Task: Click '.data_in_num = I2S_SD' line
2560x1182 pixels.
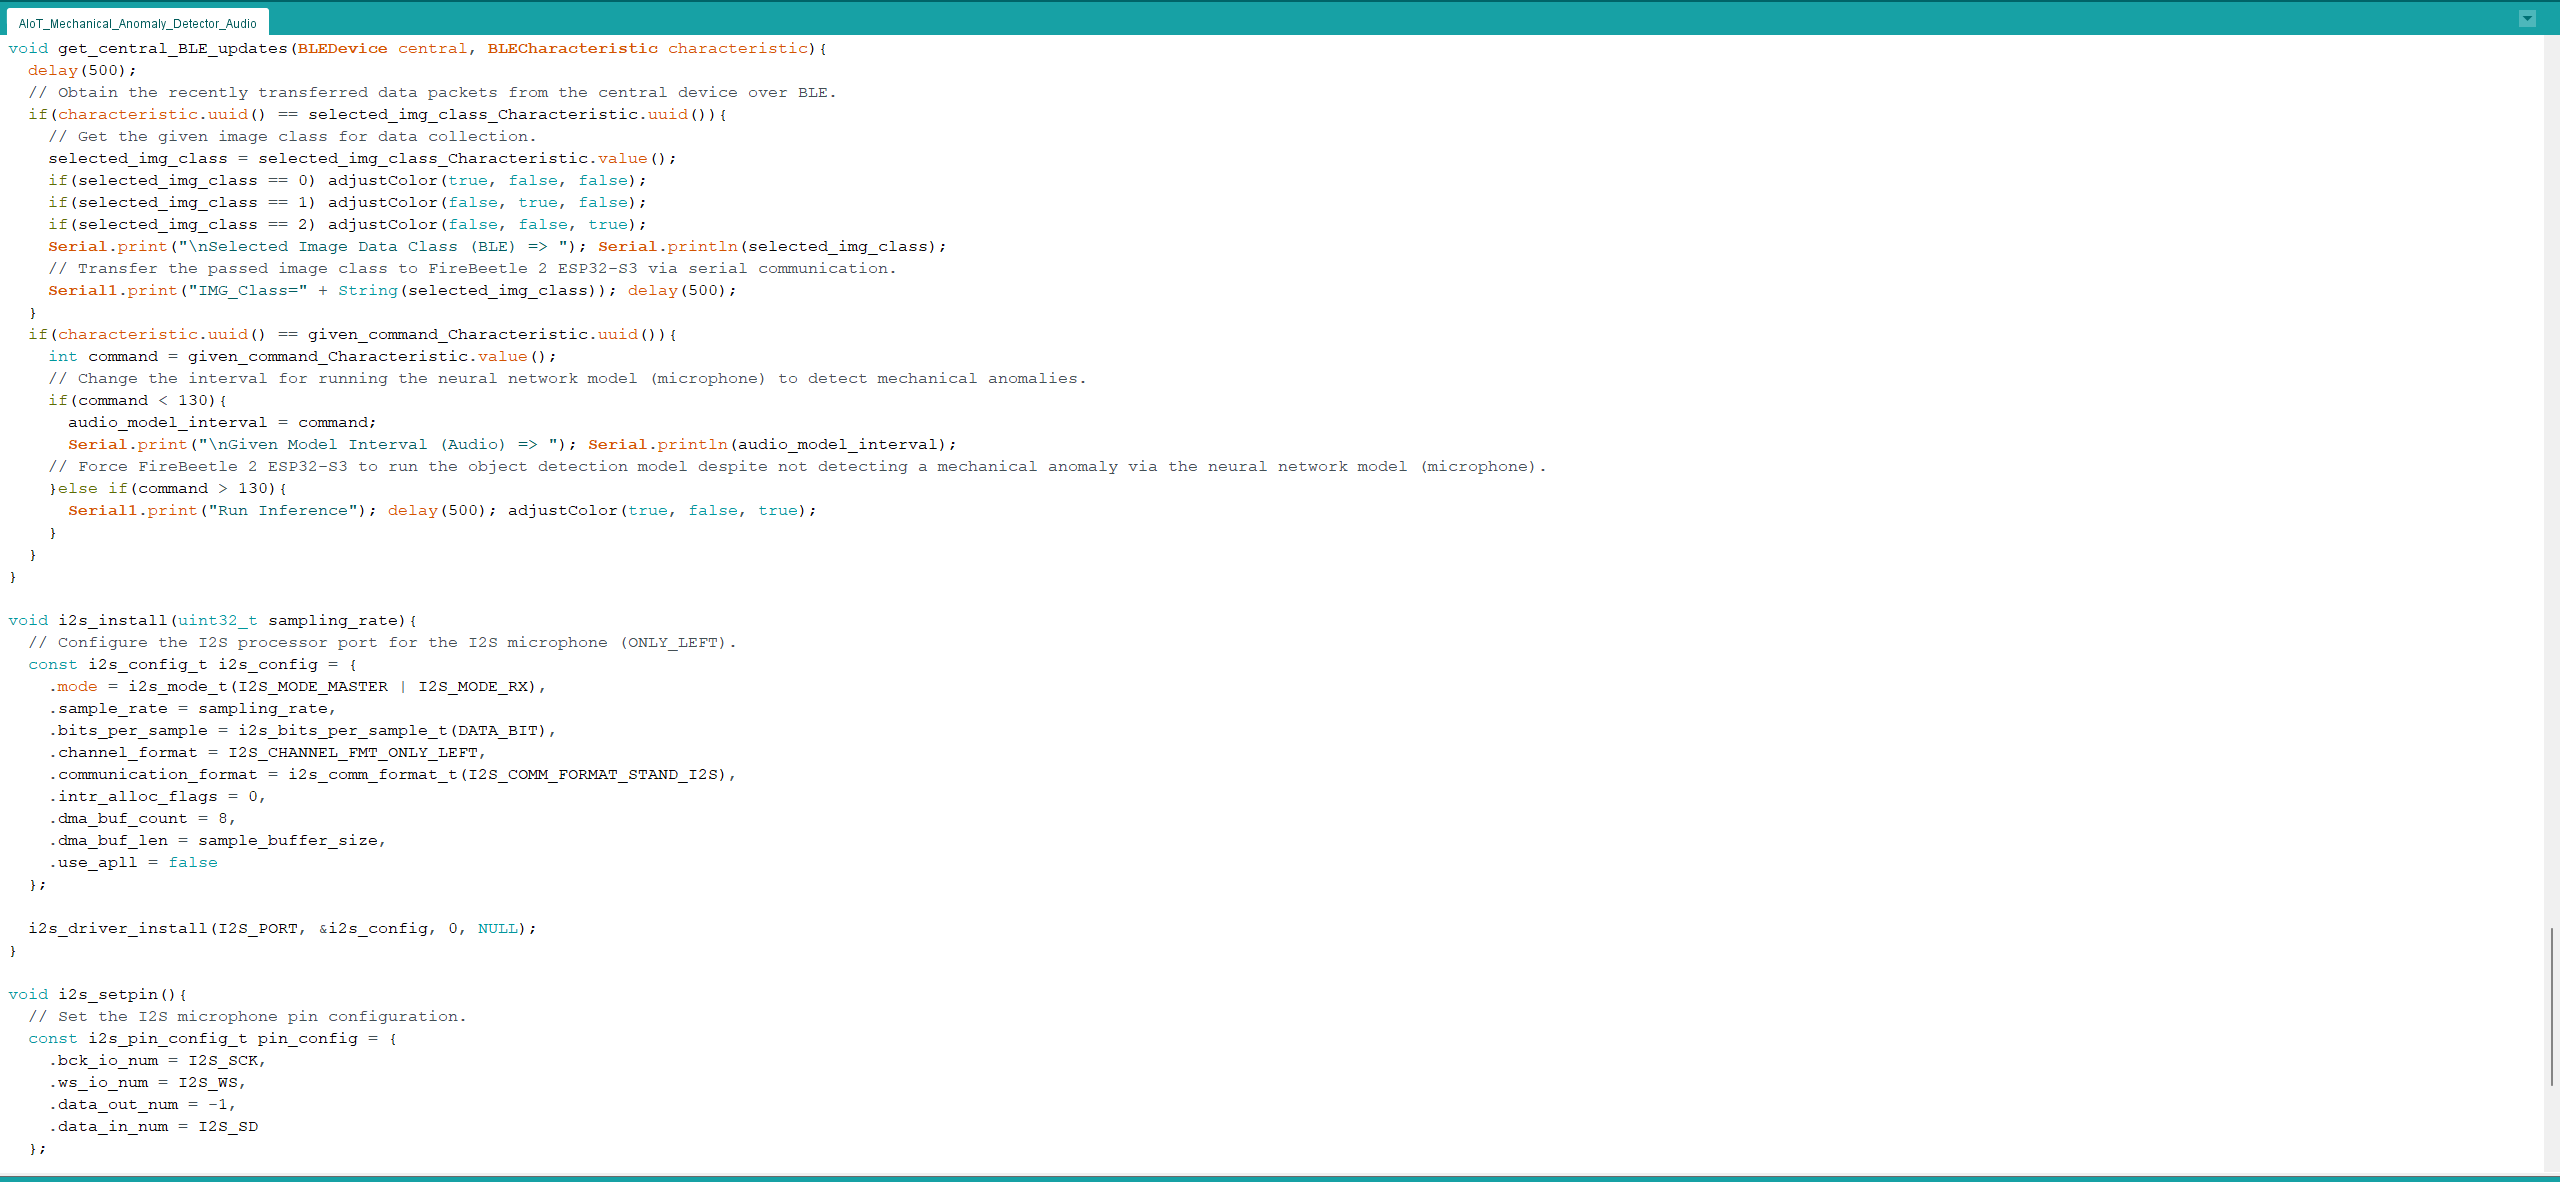Action: pyautogui.click(x=153, y=1126)
